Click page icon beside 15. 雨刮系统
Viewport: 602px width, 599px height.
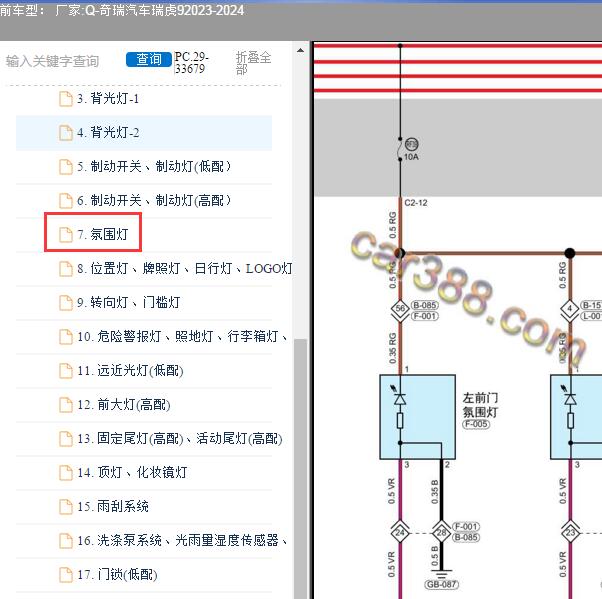point(66,506)
